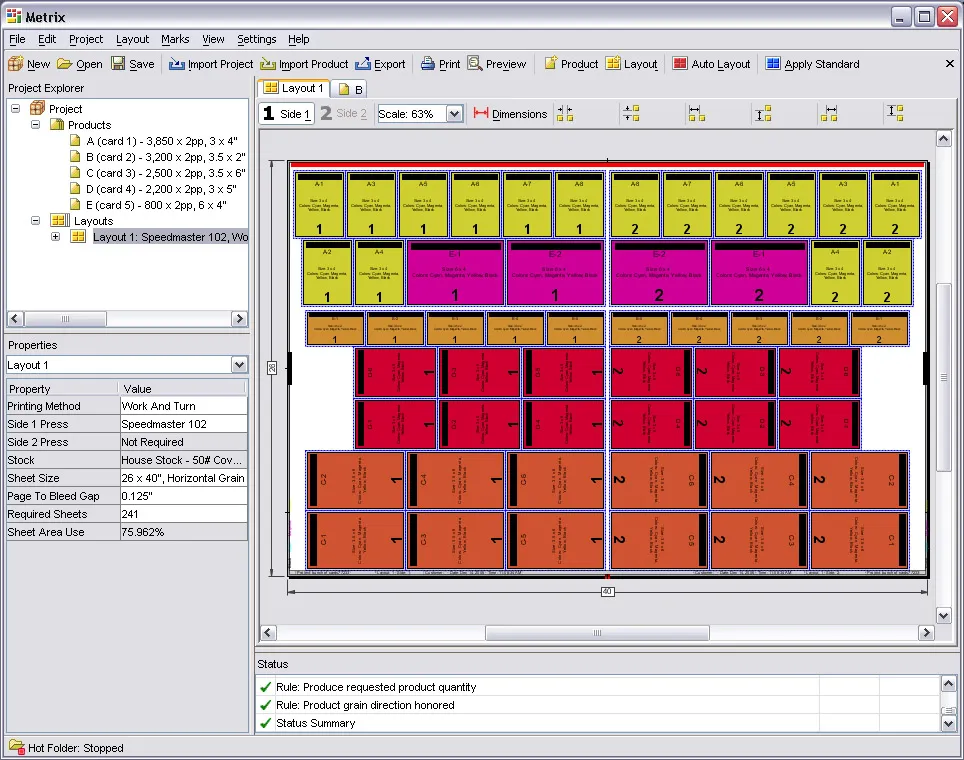Screen dimensions: 964x760
Task: Click the Status panel scroll down arrow
Action: (949, 724)
